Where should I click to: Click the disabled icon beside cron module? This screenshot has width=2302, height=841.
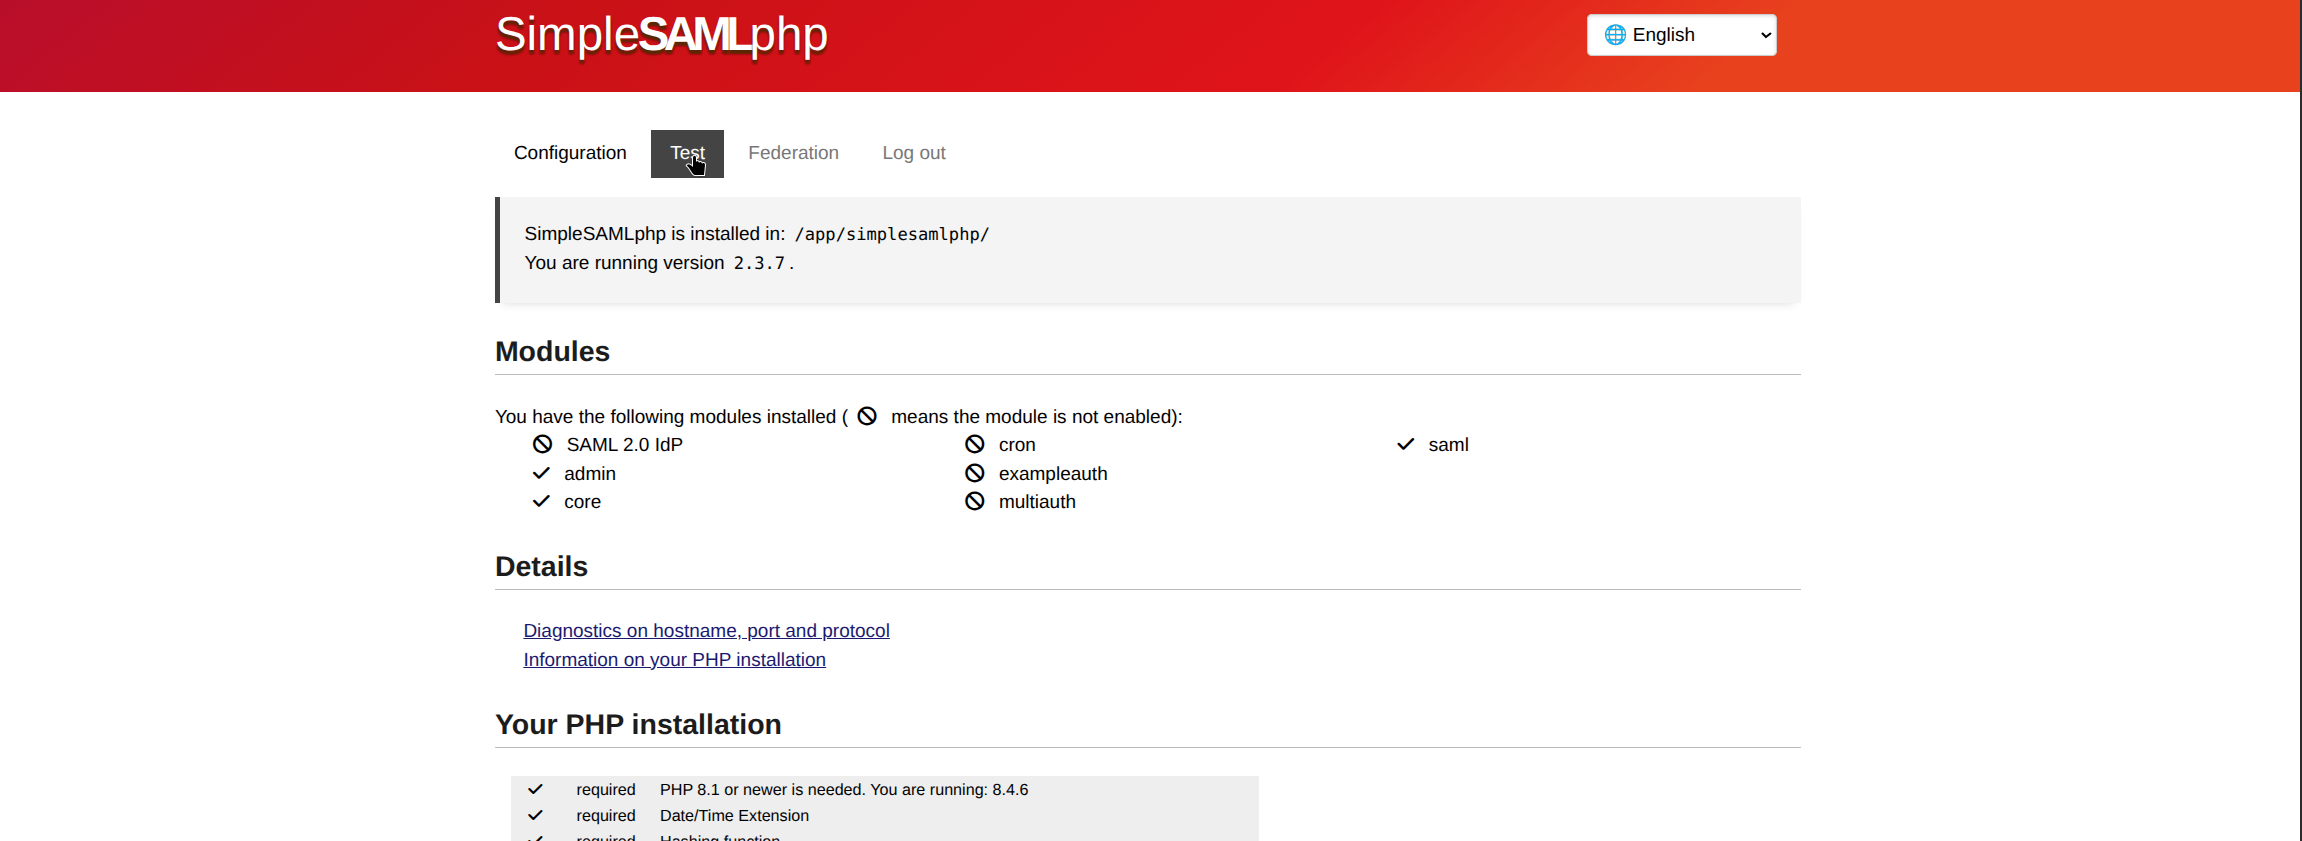(974, 444)
